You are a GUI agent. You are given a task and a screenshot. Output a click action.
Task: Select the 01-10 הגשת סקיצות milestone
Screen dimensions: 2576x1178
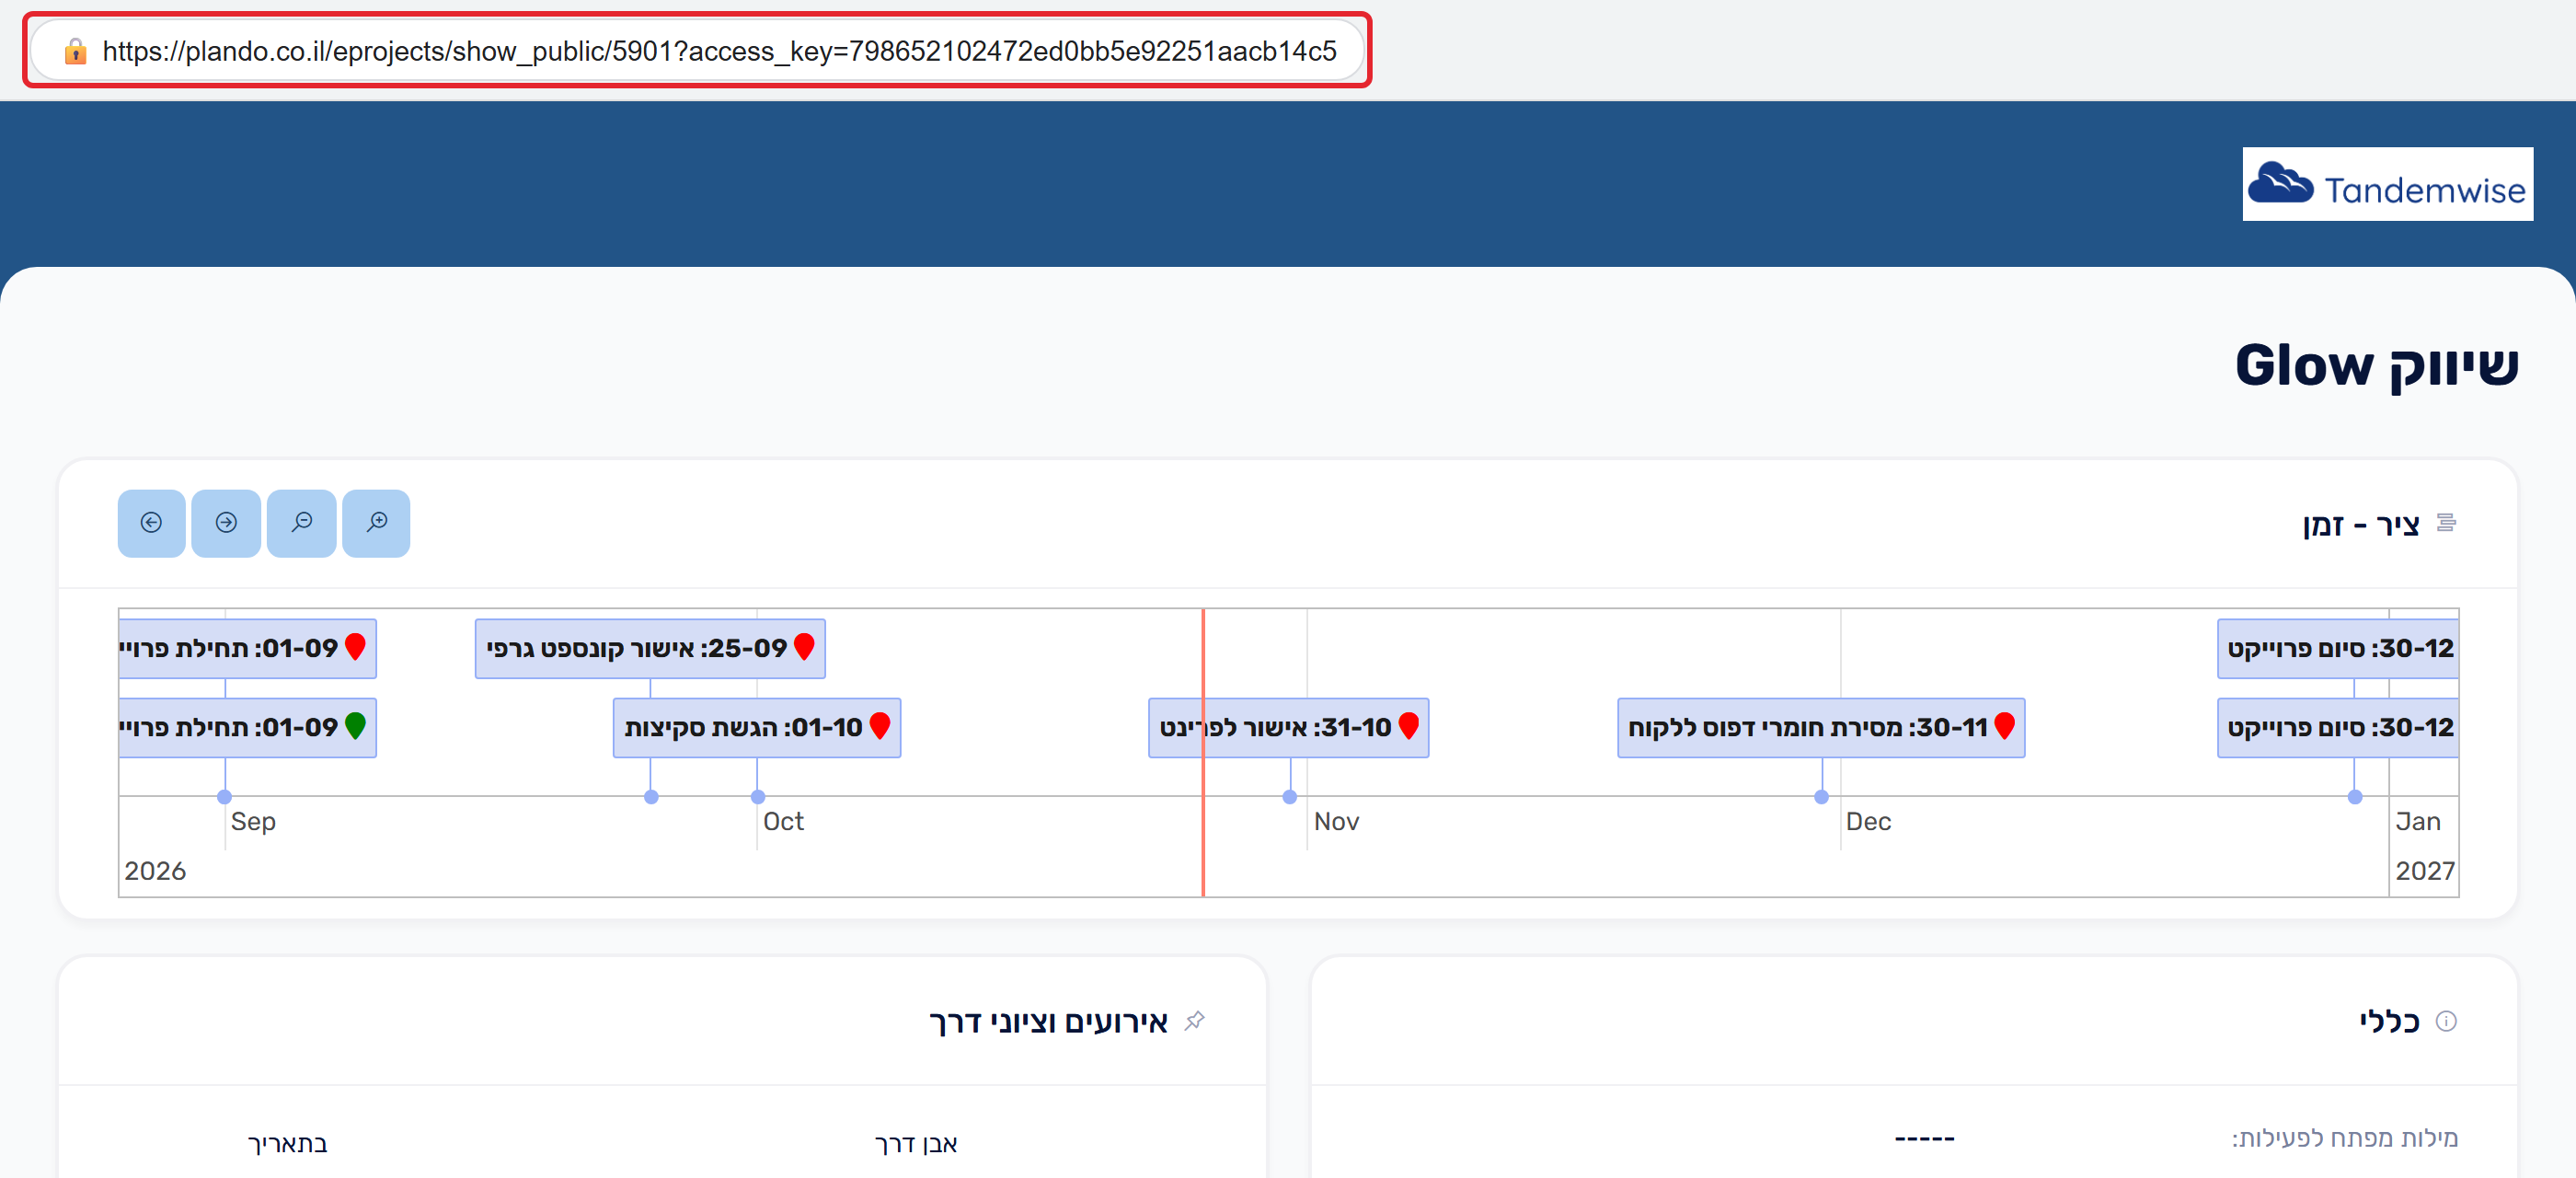757,728
